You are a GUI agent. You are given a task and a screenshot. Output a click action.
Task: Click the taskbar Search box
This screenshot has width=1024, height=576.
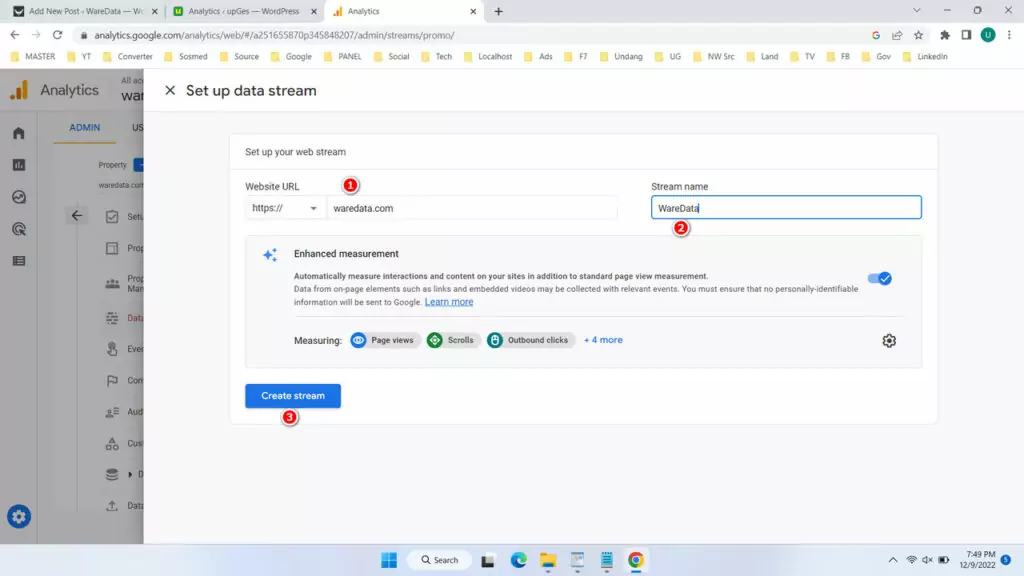coord(440,560)
